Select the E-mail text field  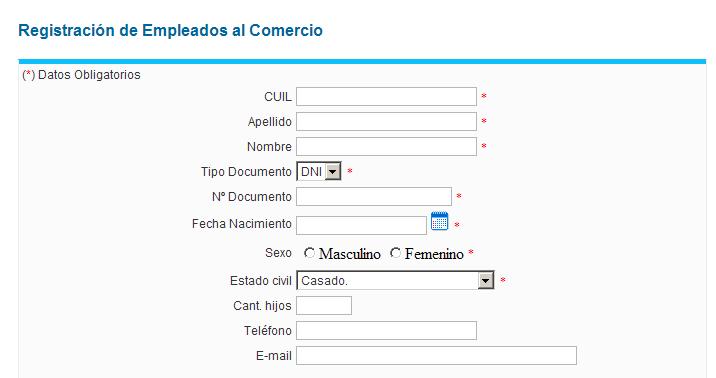point(436,356)
